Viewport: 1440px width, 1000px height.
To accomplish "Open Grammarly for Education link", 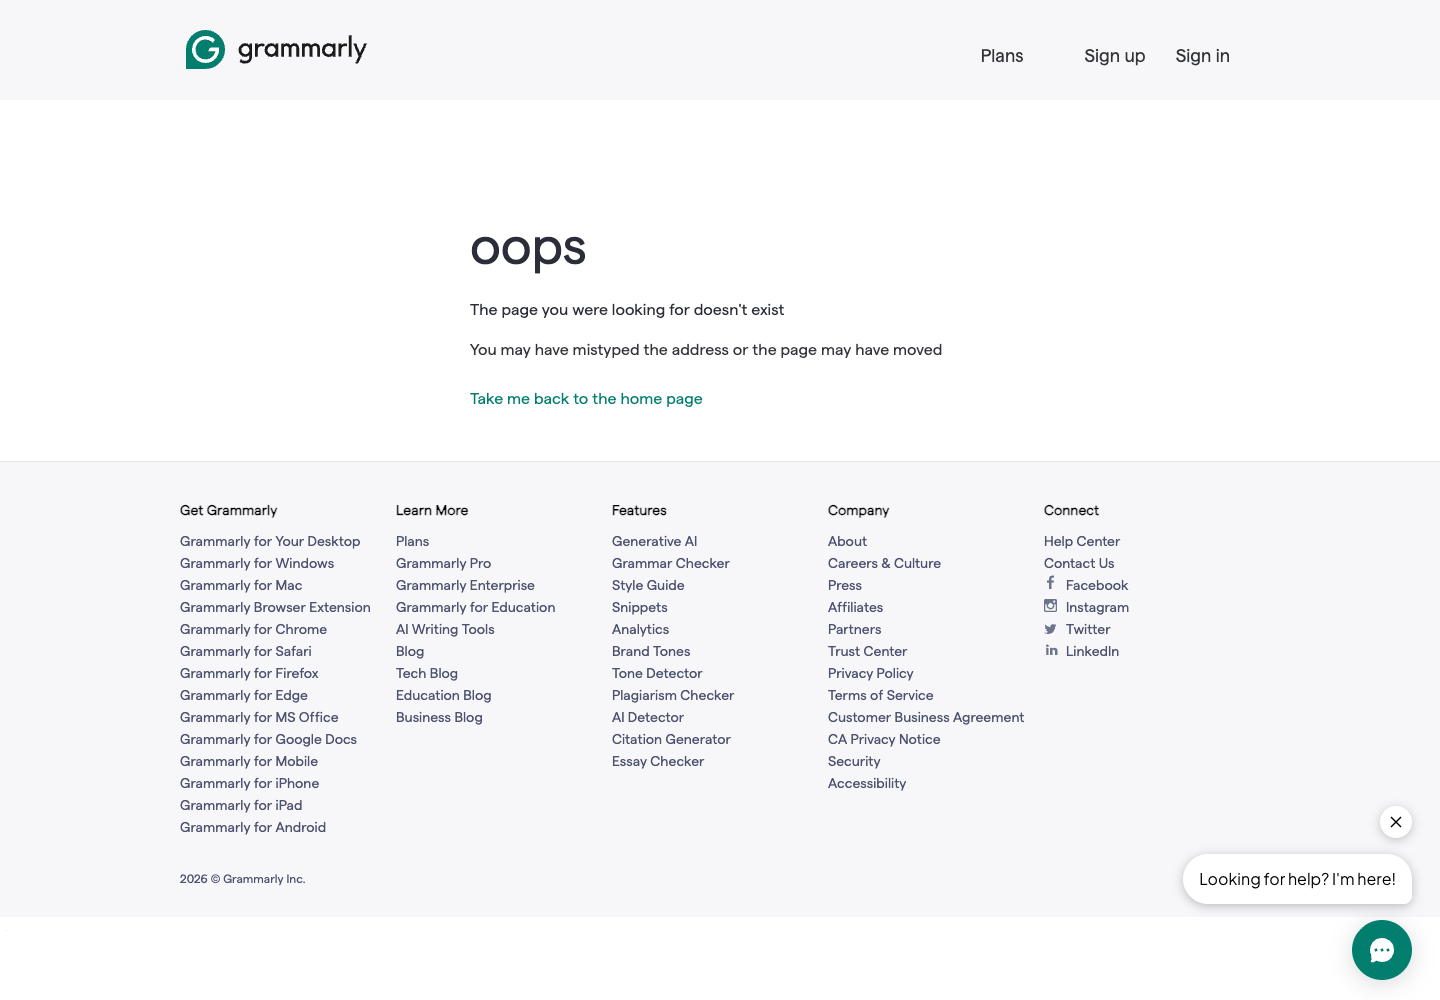I will coord(475,607).
